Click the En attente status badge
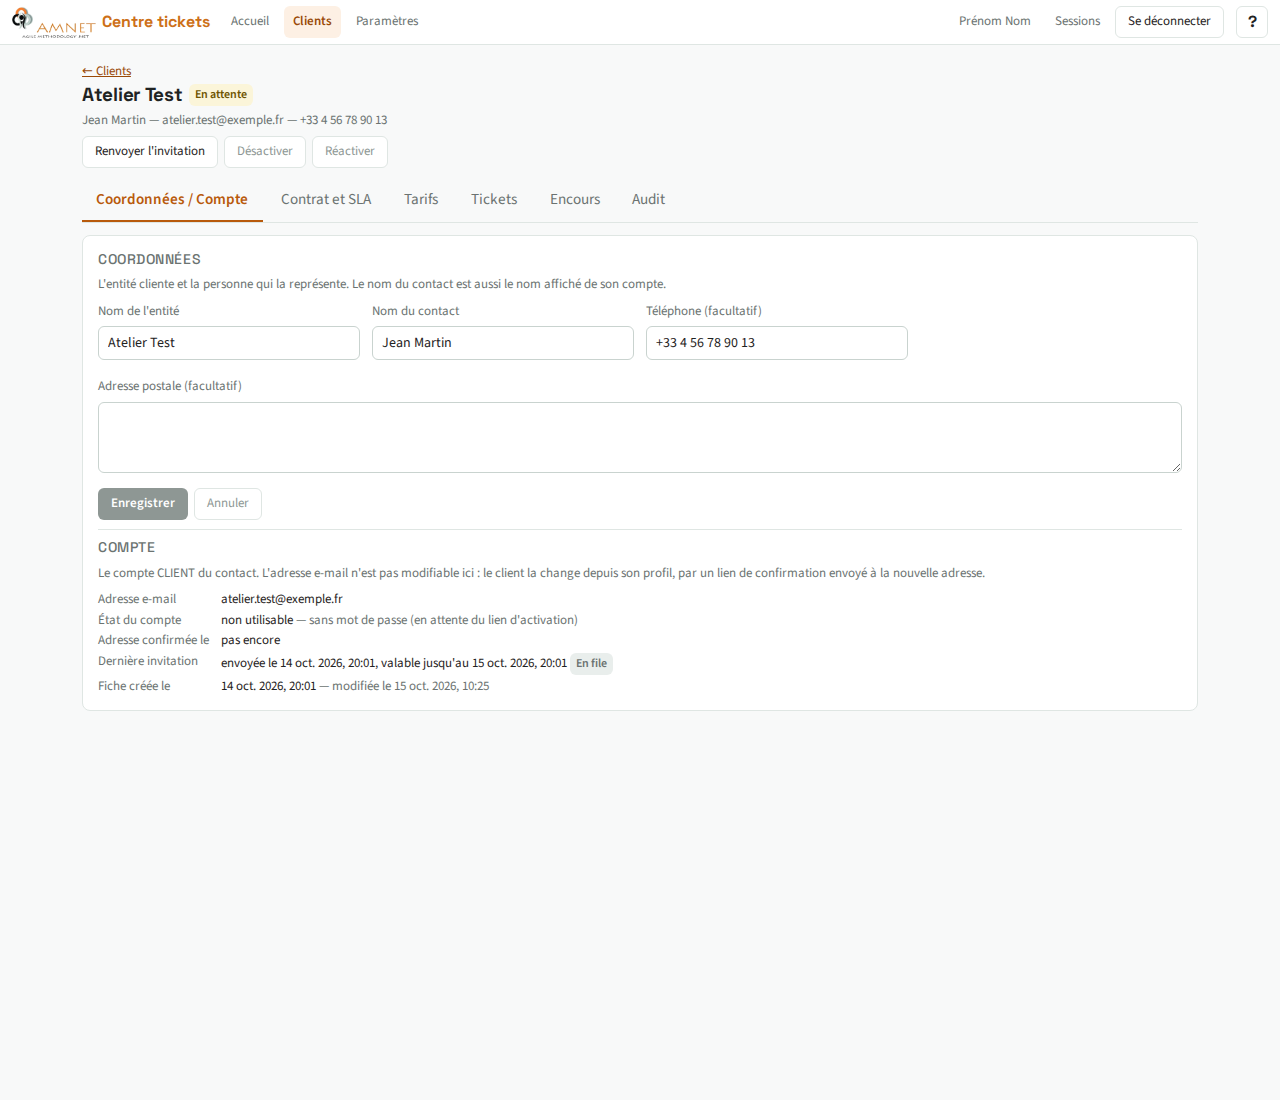This screenshot has height=1100, width=1280. (221, 95)
